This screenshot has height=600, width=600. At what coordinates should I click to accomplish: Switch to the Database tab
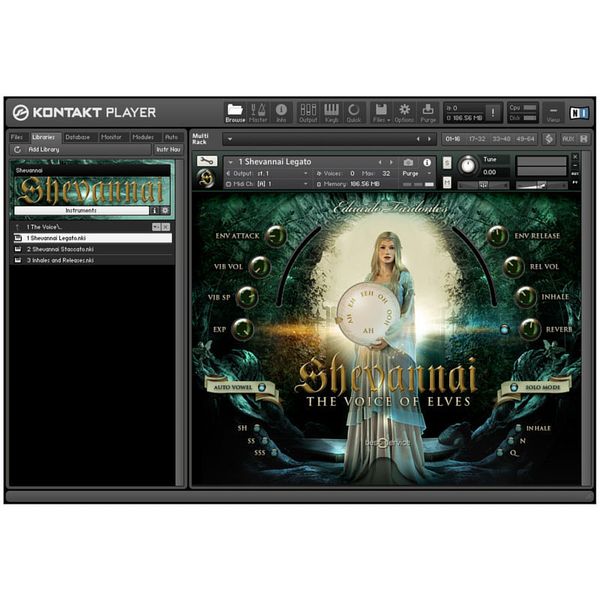pyautogui.click(x=78, y=136)
